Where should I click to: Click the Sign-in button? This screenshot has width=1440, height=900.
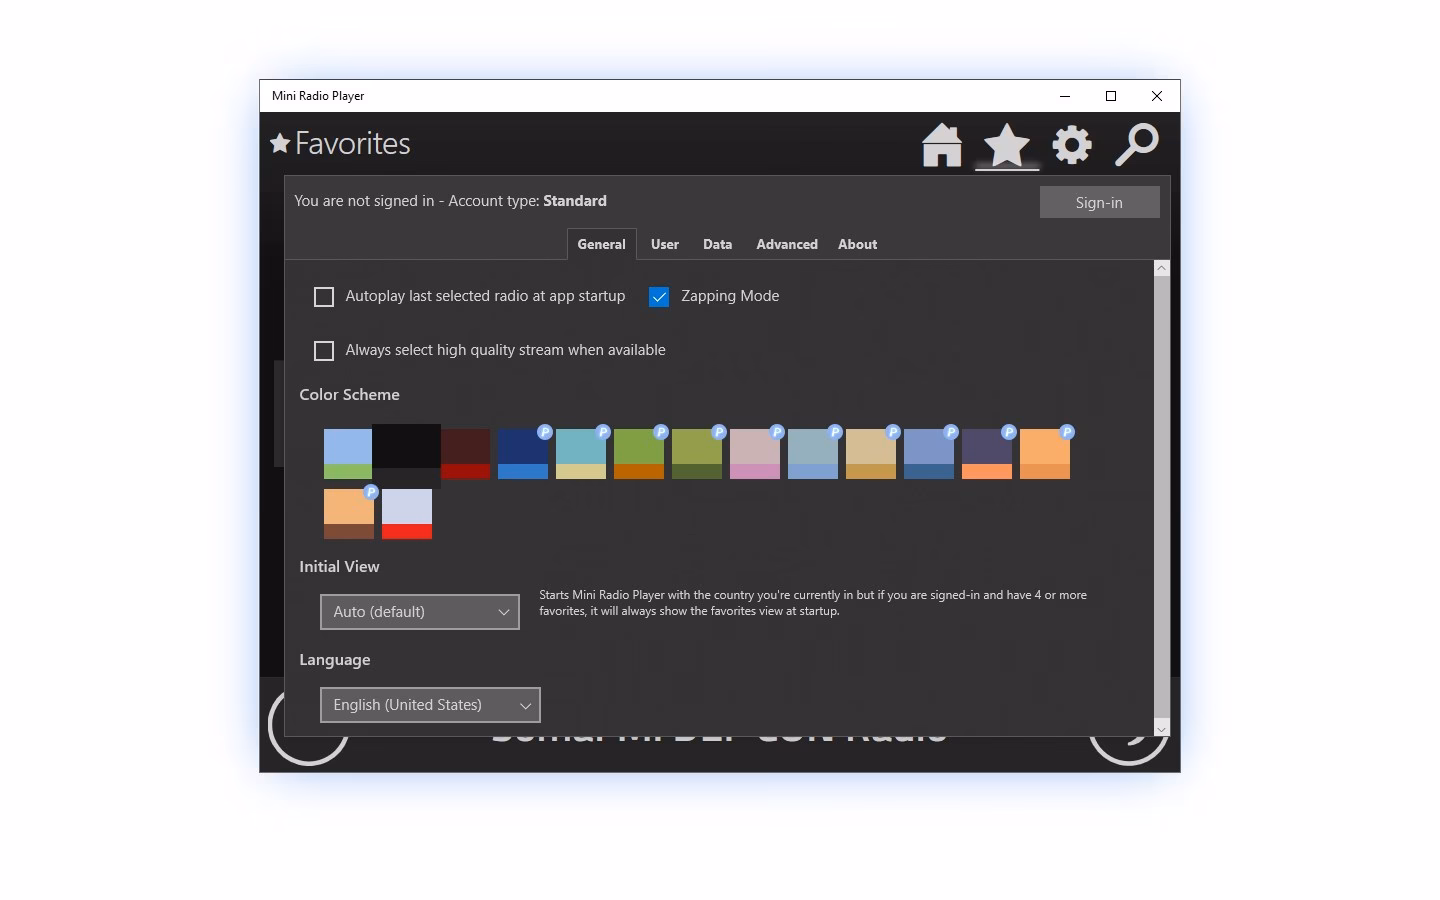click(1100, 202)
